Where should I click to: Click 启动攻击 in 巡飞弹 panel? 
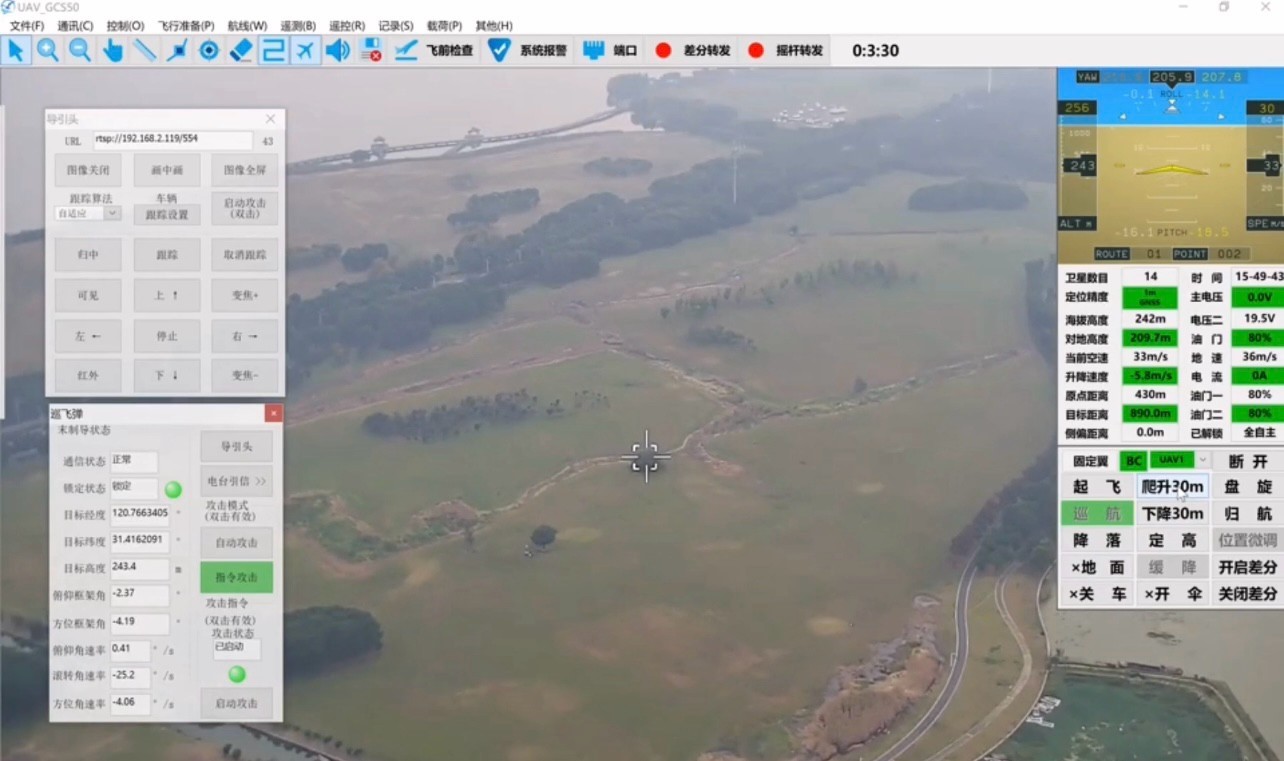point(237,703)
